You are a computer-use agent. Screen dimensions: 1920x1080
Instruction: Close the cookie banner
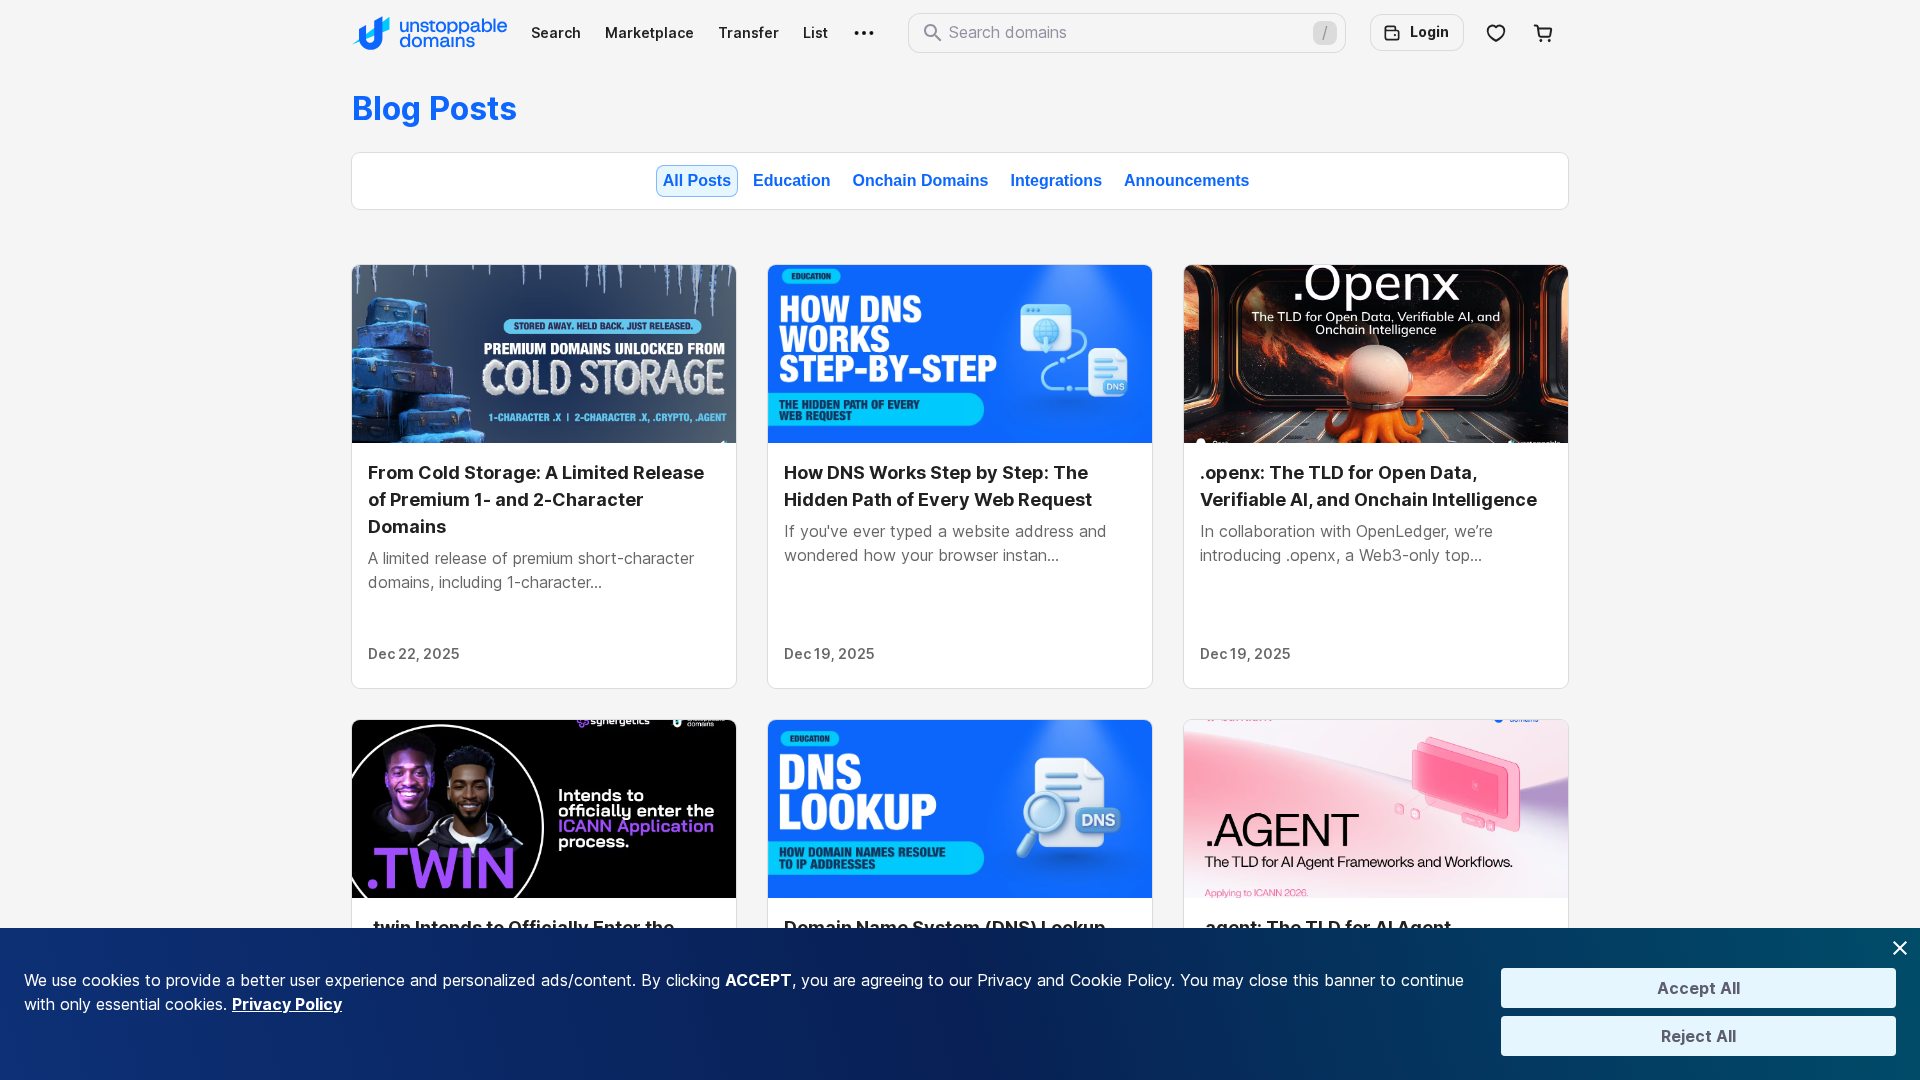pos(1899,948)
